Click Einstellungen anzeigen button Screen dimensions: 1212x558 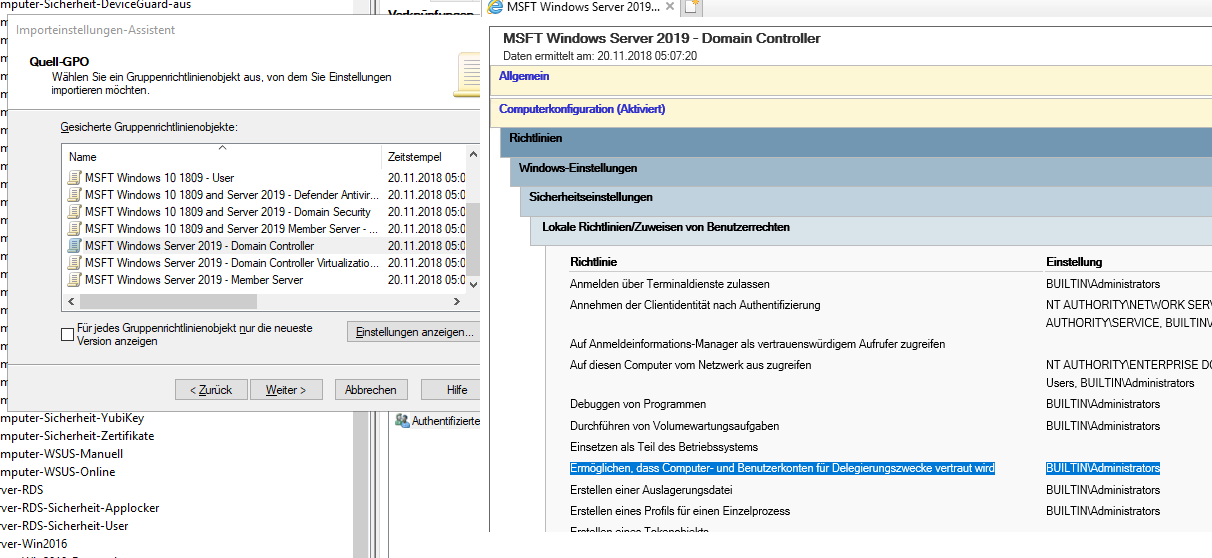pyautogui.click(x=414, y=332)
